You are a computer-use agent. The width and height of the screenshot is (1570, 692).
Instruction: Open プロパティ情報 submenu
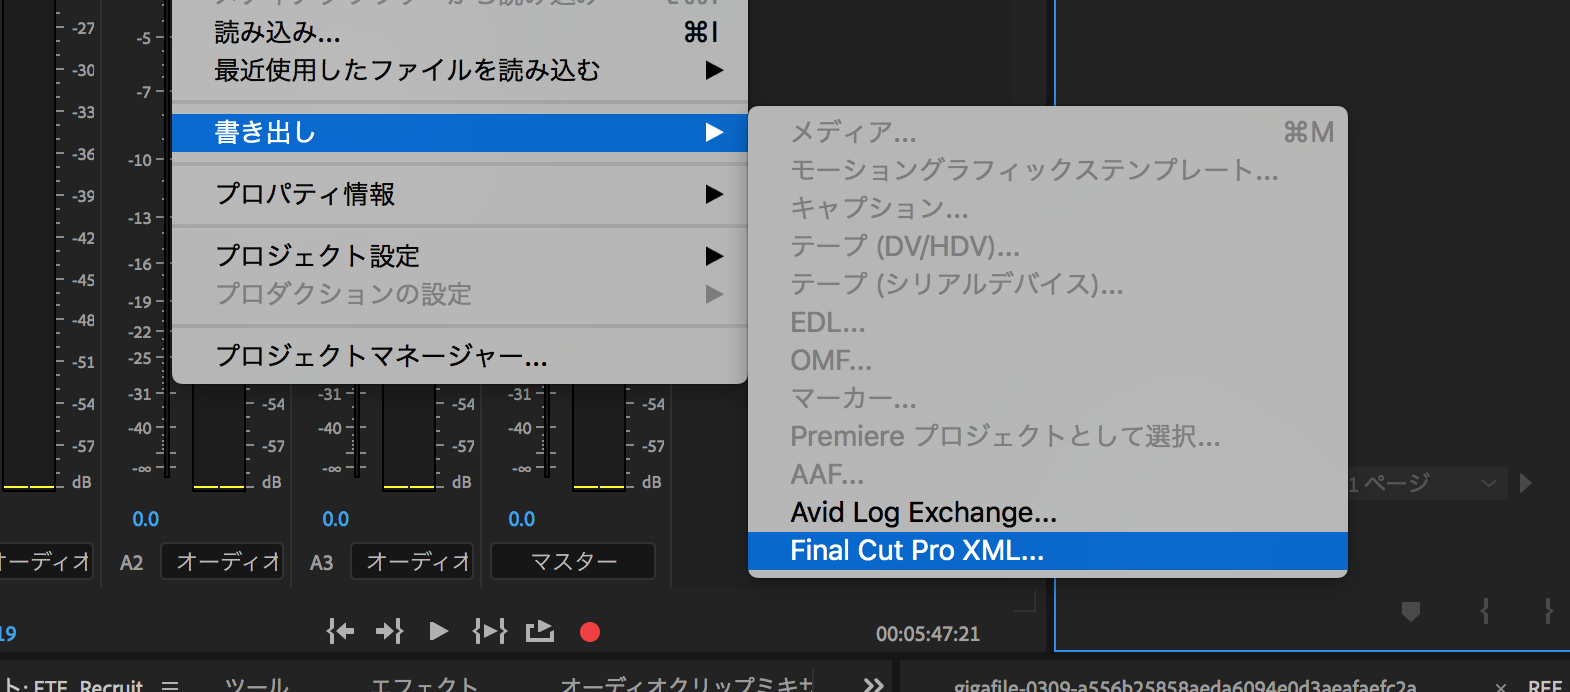tap(459, 194)
